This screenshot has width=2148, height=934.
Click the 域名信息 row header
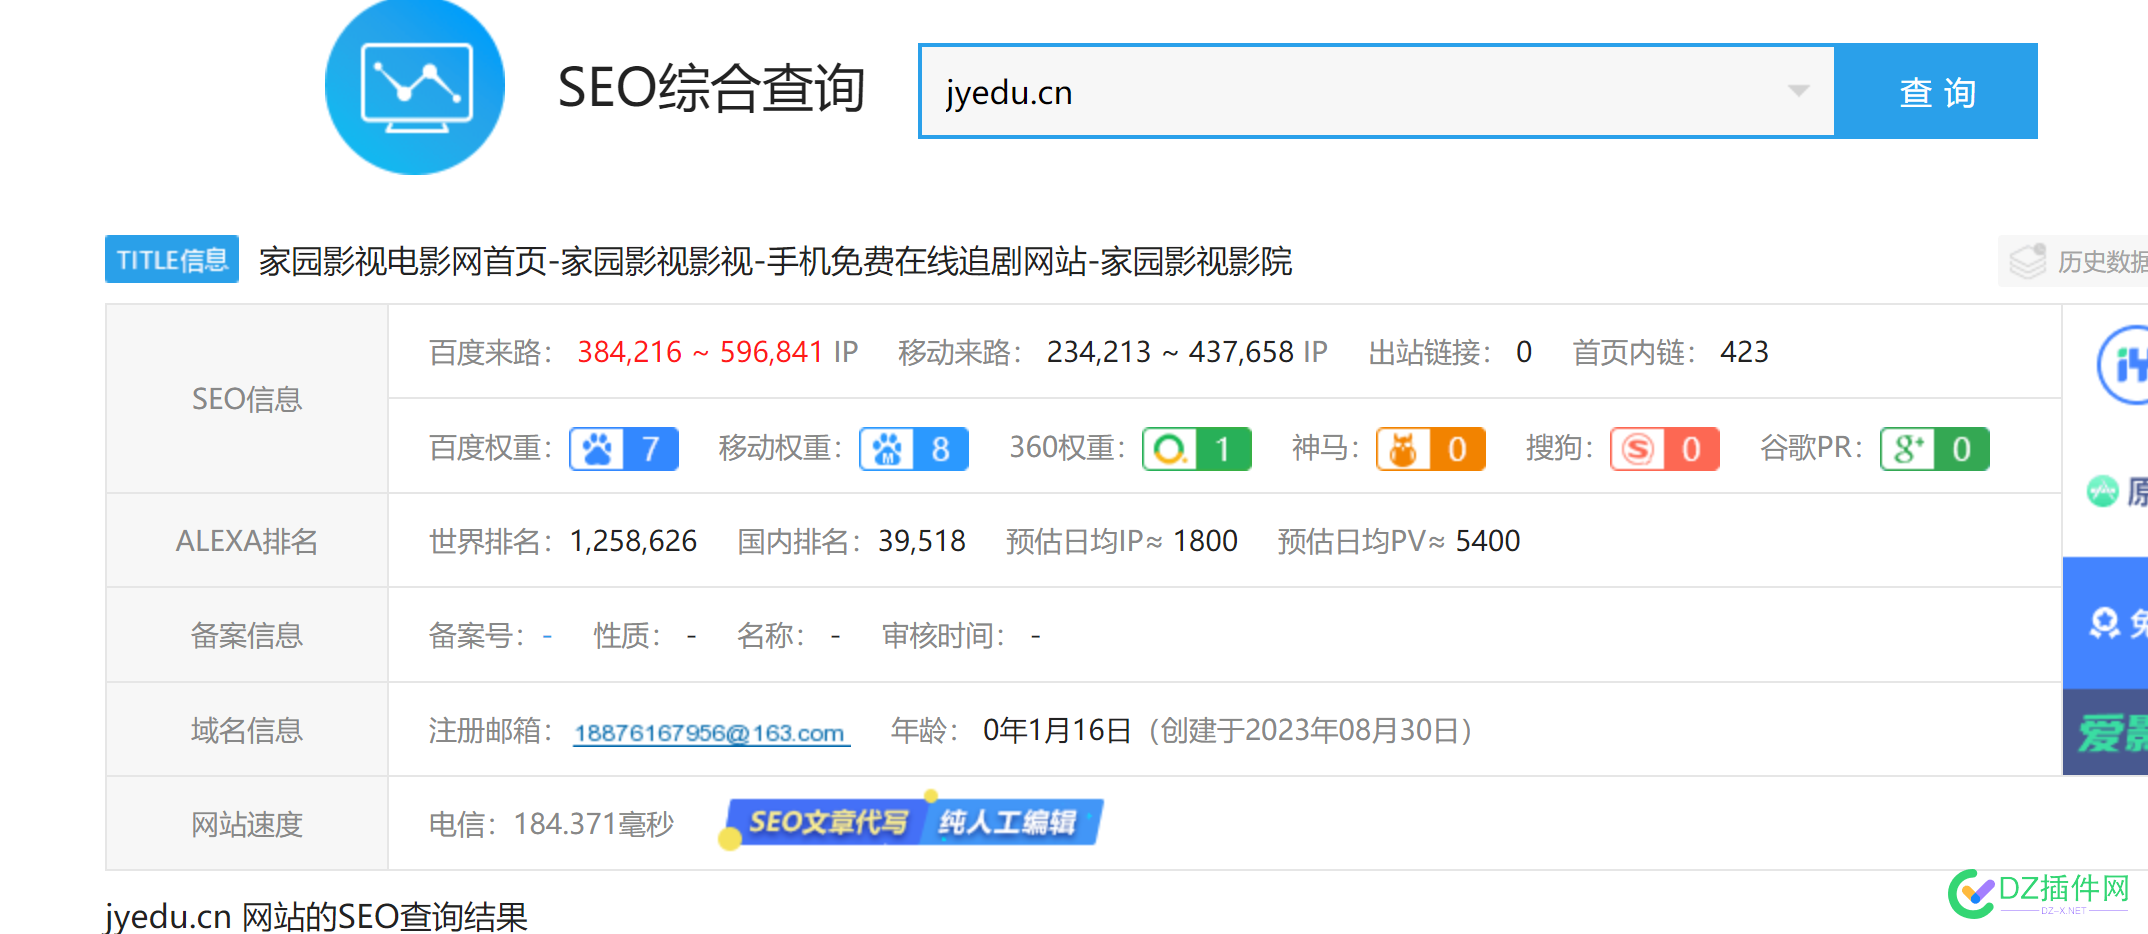[x=247, y=730]
